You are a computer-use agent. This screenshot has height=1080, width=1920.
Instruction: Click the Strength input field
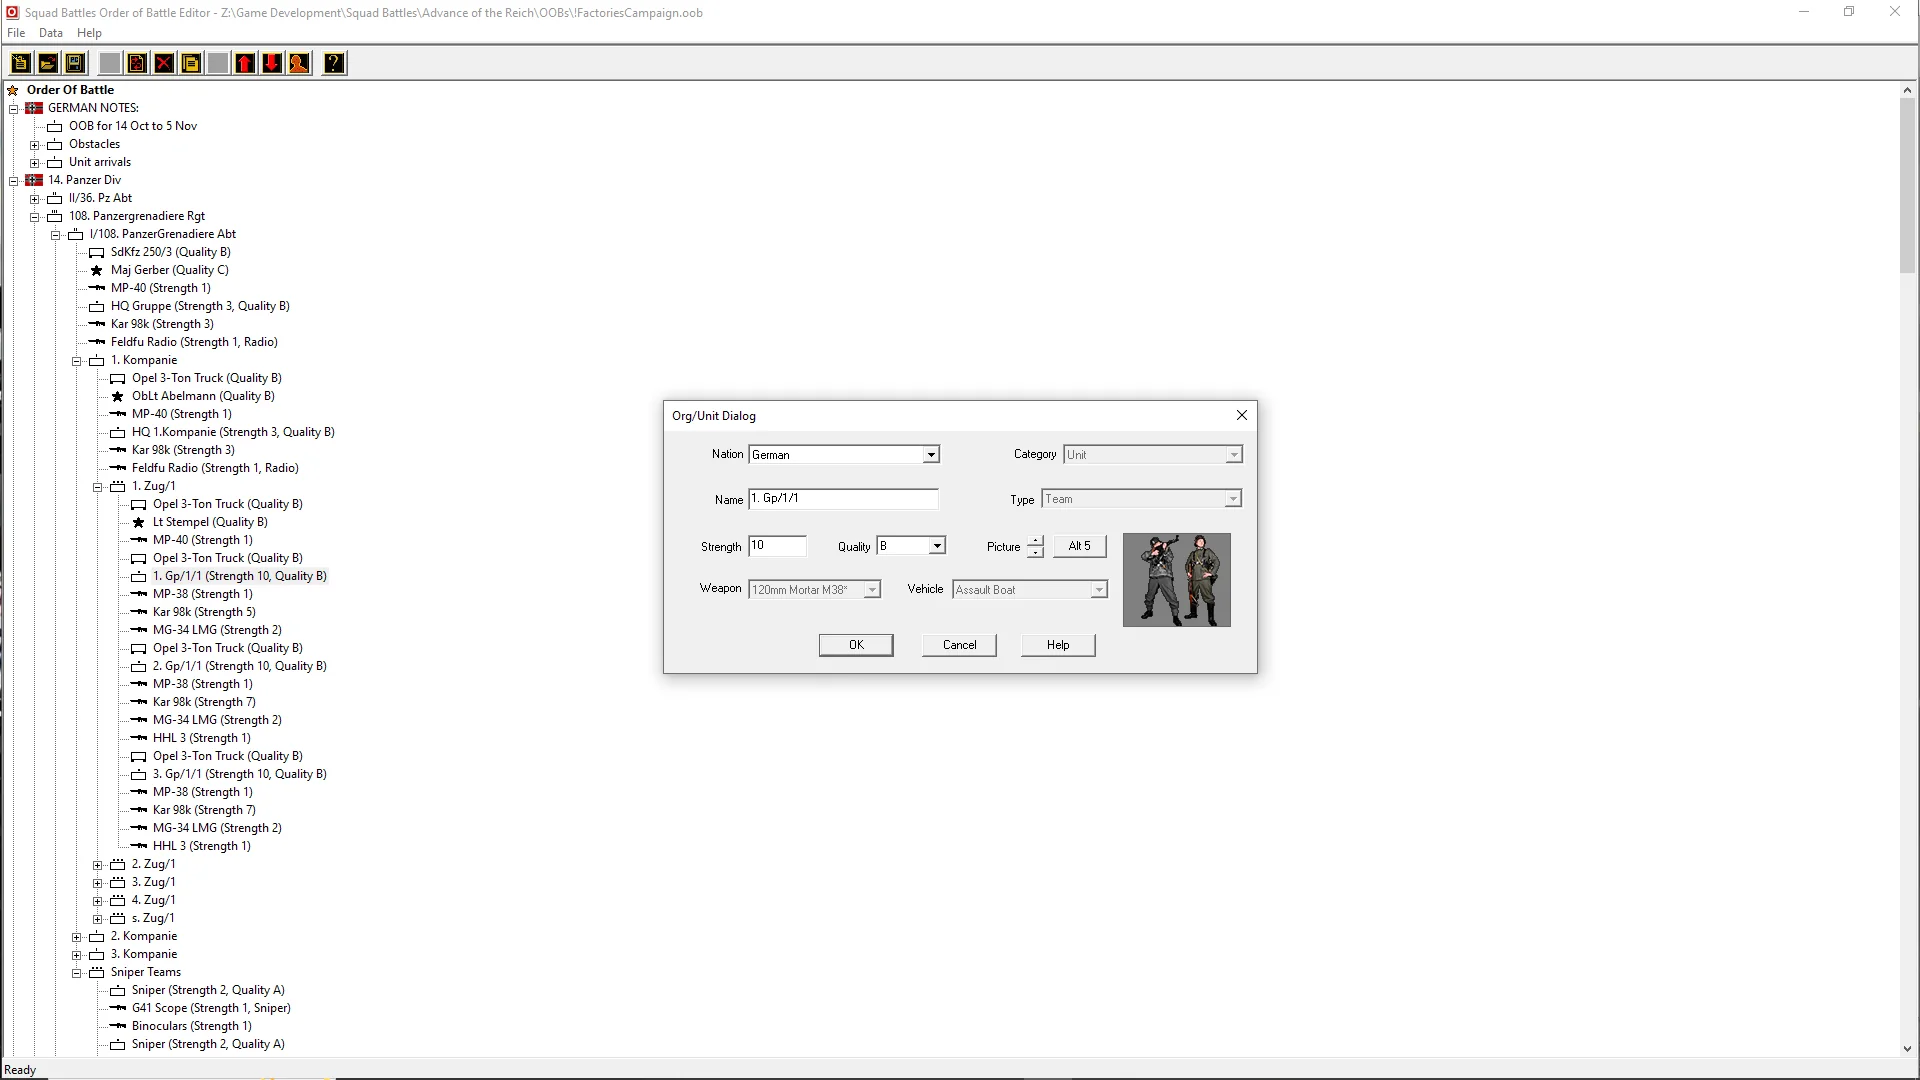(777, 546)
